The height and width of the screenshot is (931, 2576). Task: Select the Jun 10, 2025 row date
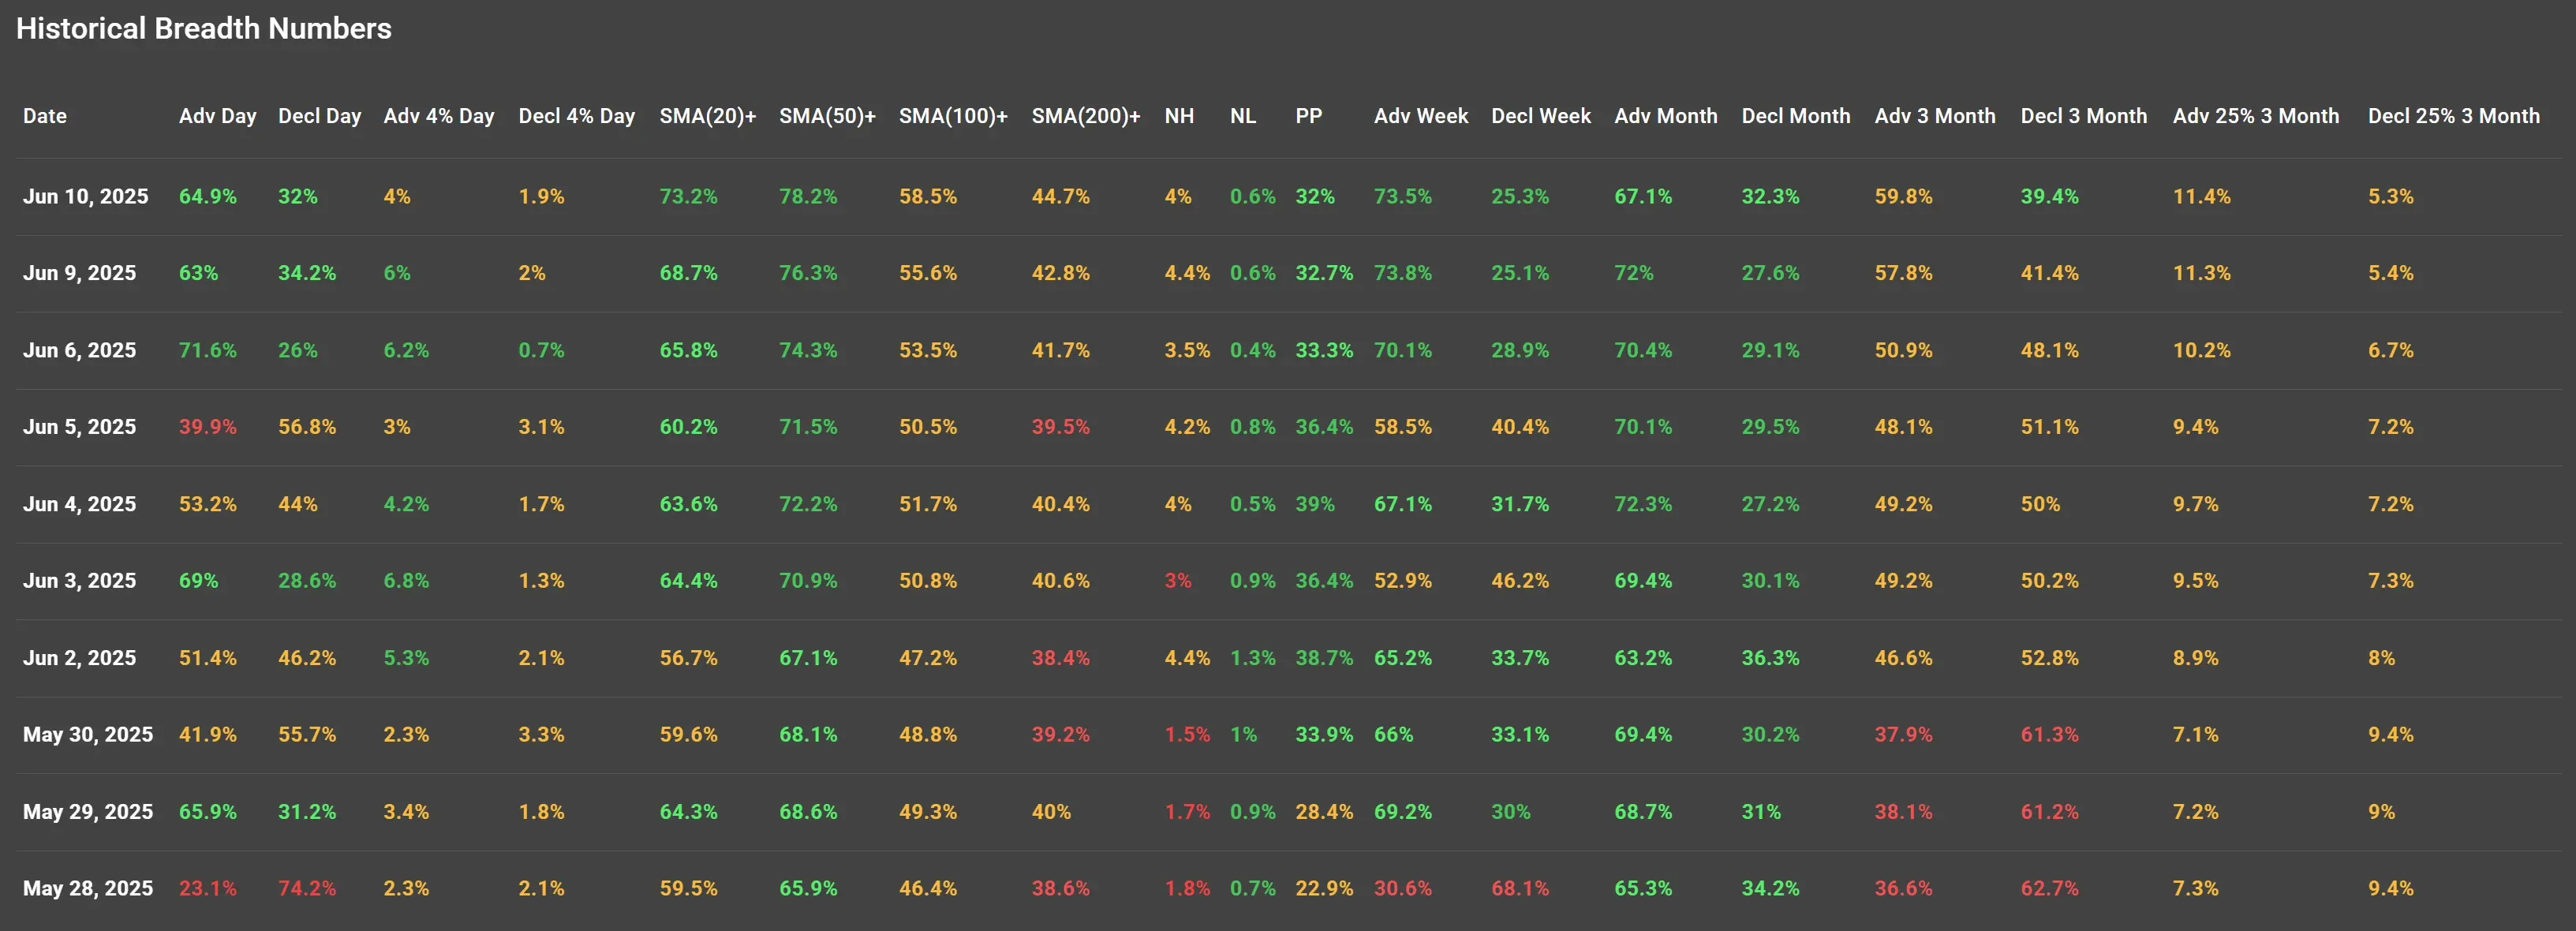point(85,197)
